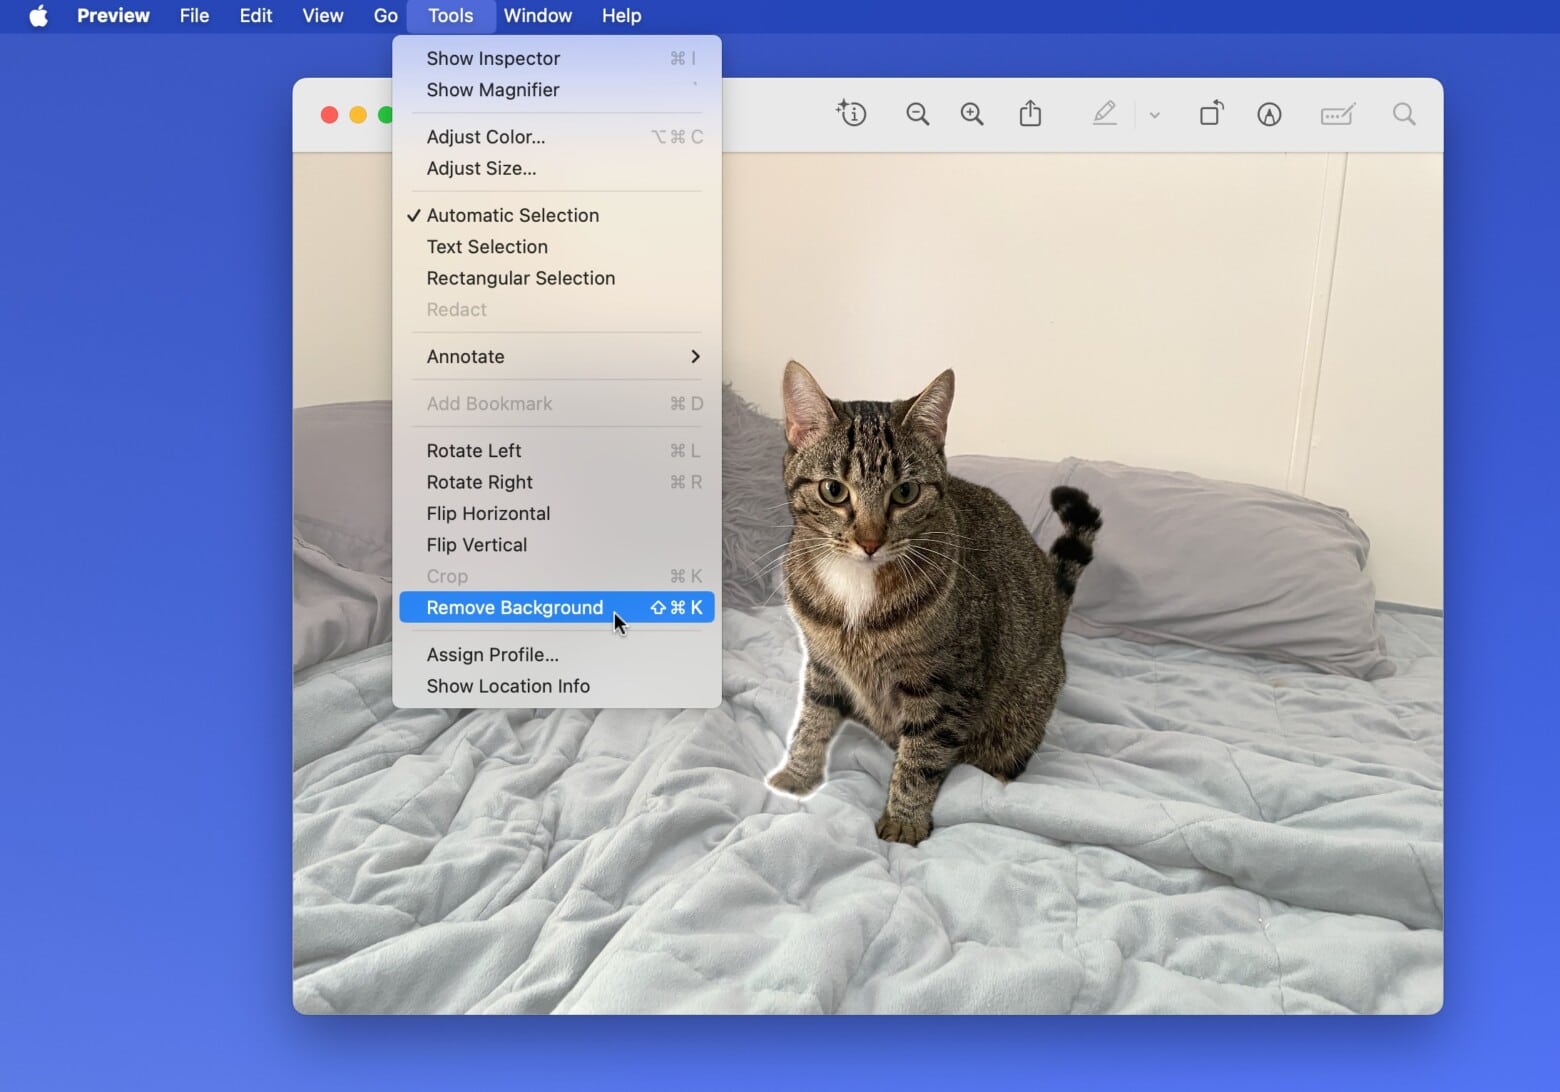Open the Window menu
This screenshot has width=1560, height=1092.
tap(538, 16)
